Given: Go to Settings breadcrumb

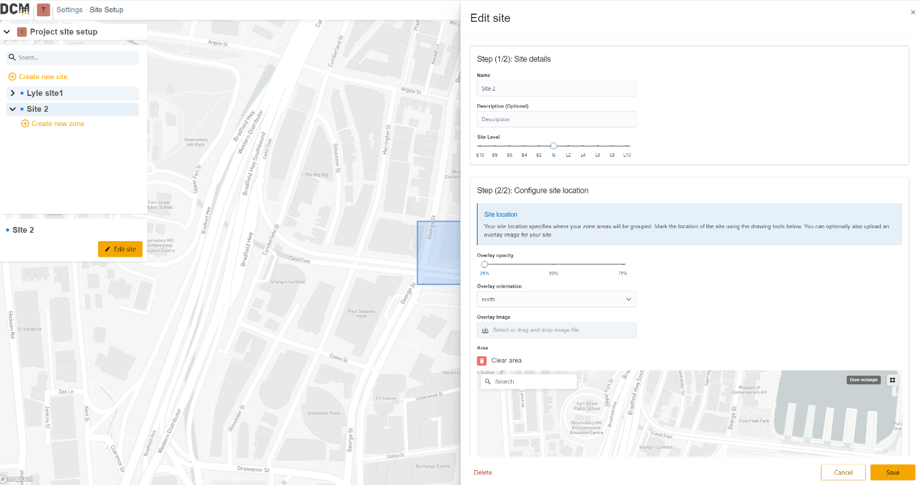Looking at the screenshot, I should (69, 10).
